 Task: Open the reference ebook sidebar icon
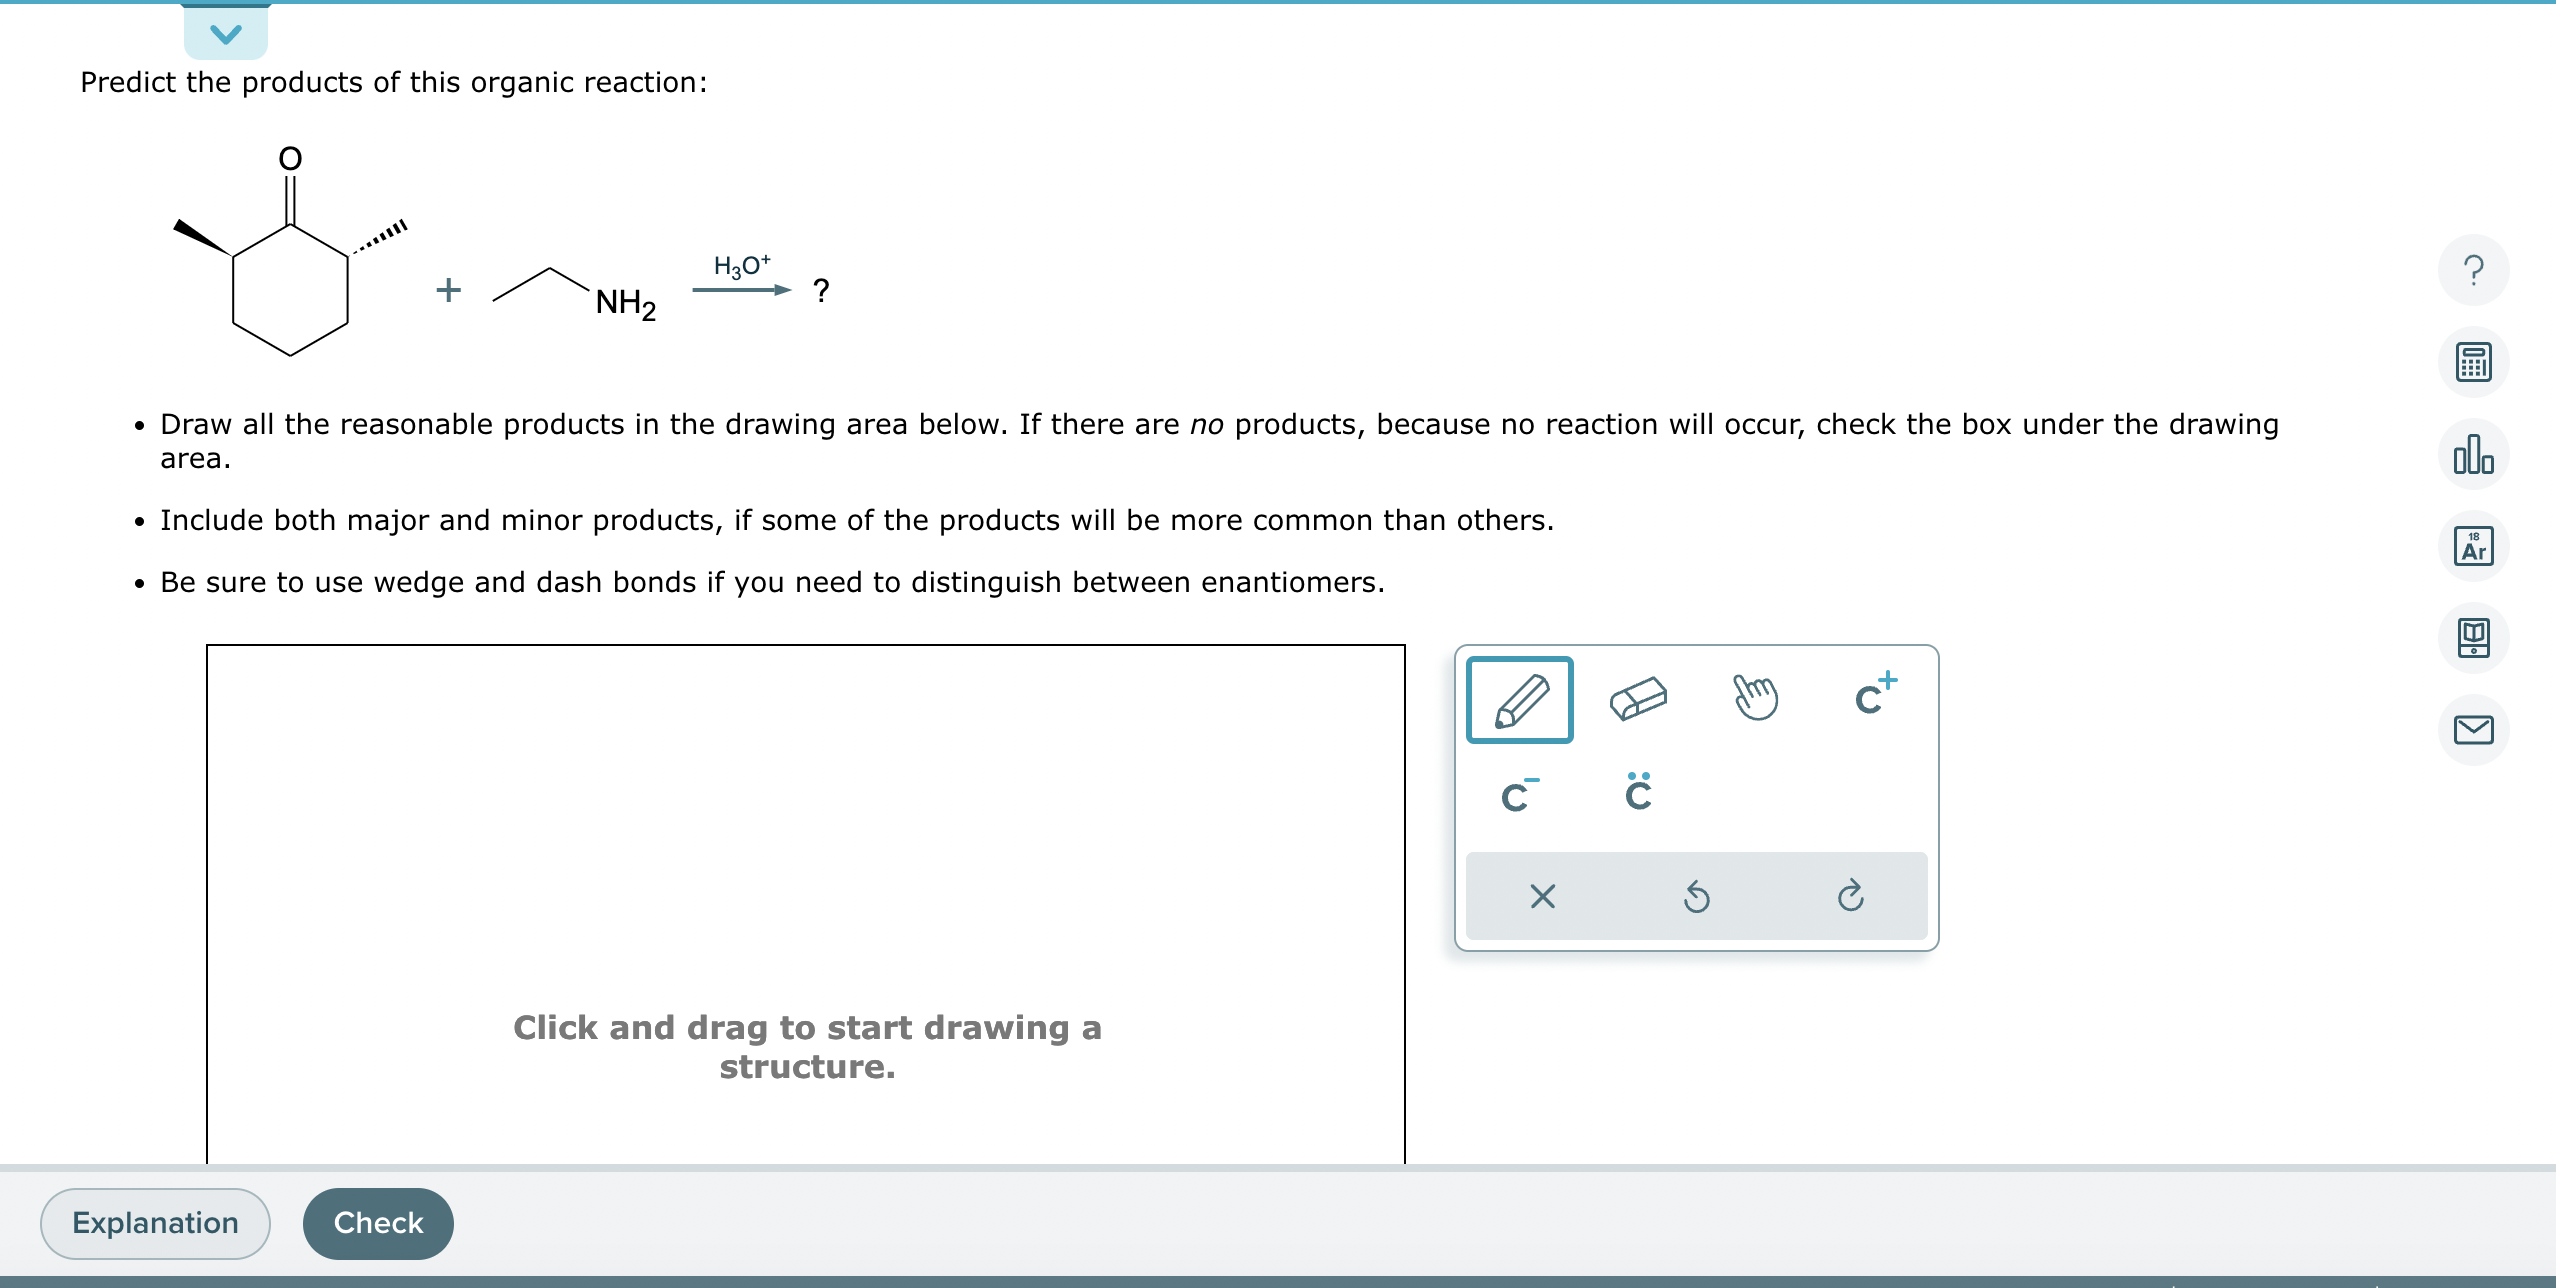[2474, 636]
